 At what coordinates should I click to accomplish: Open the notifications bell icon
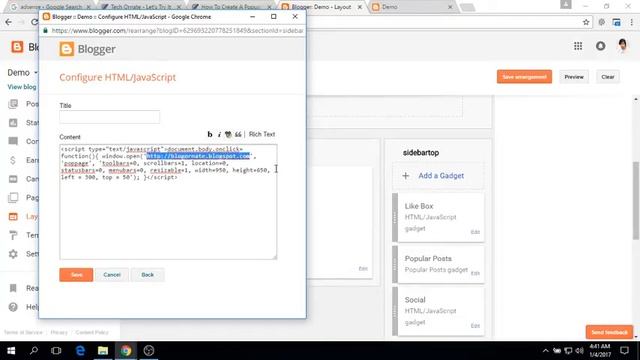(x=600, y=46)
